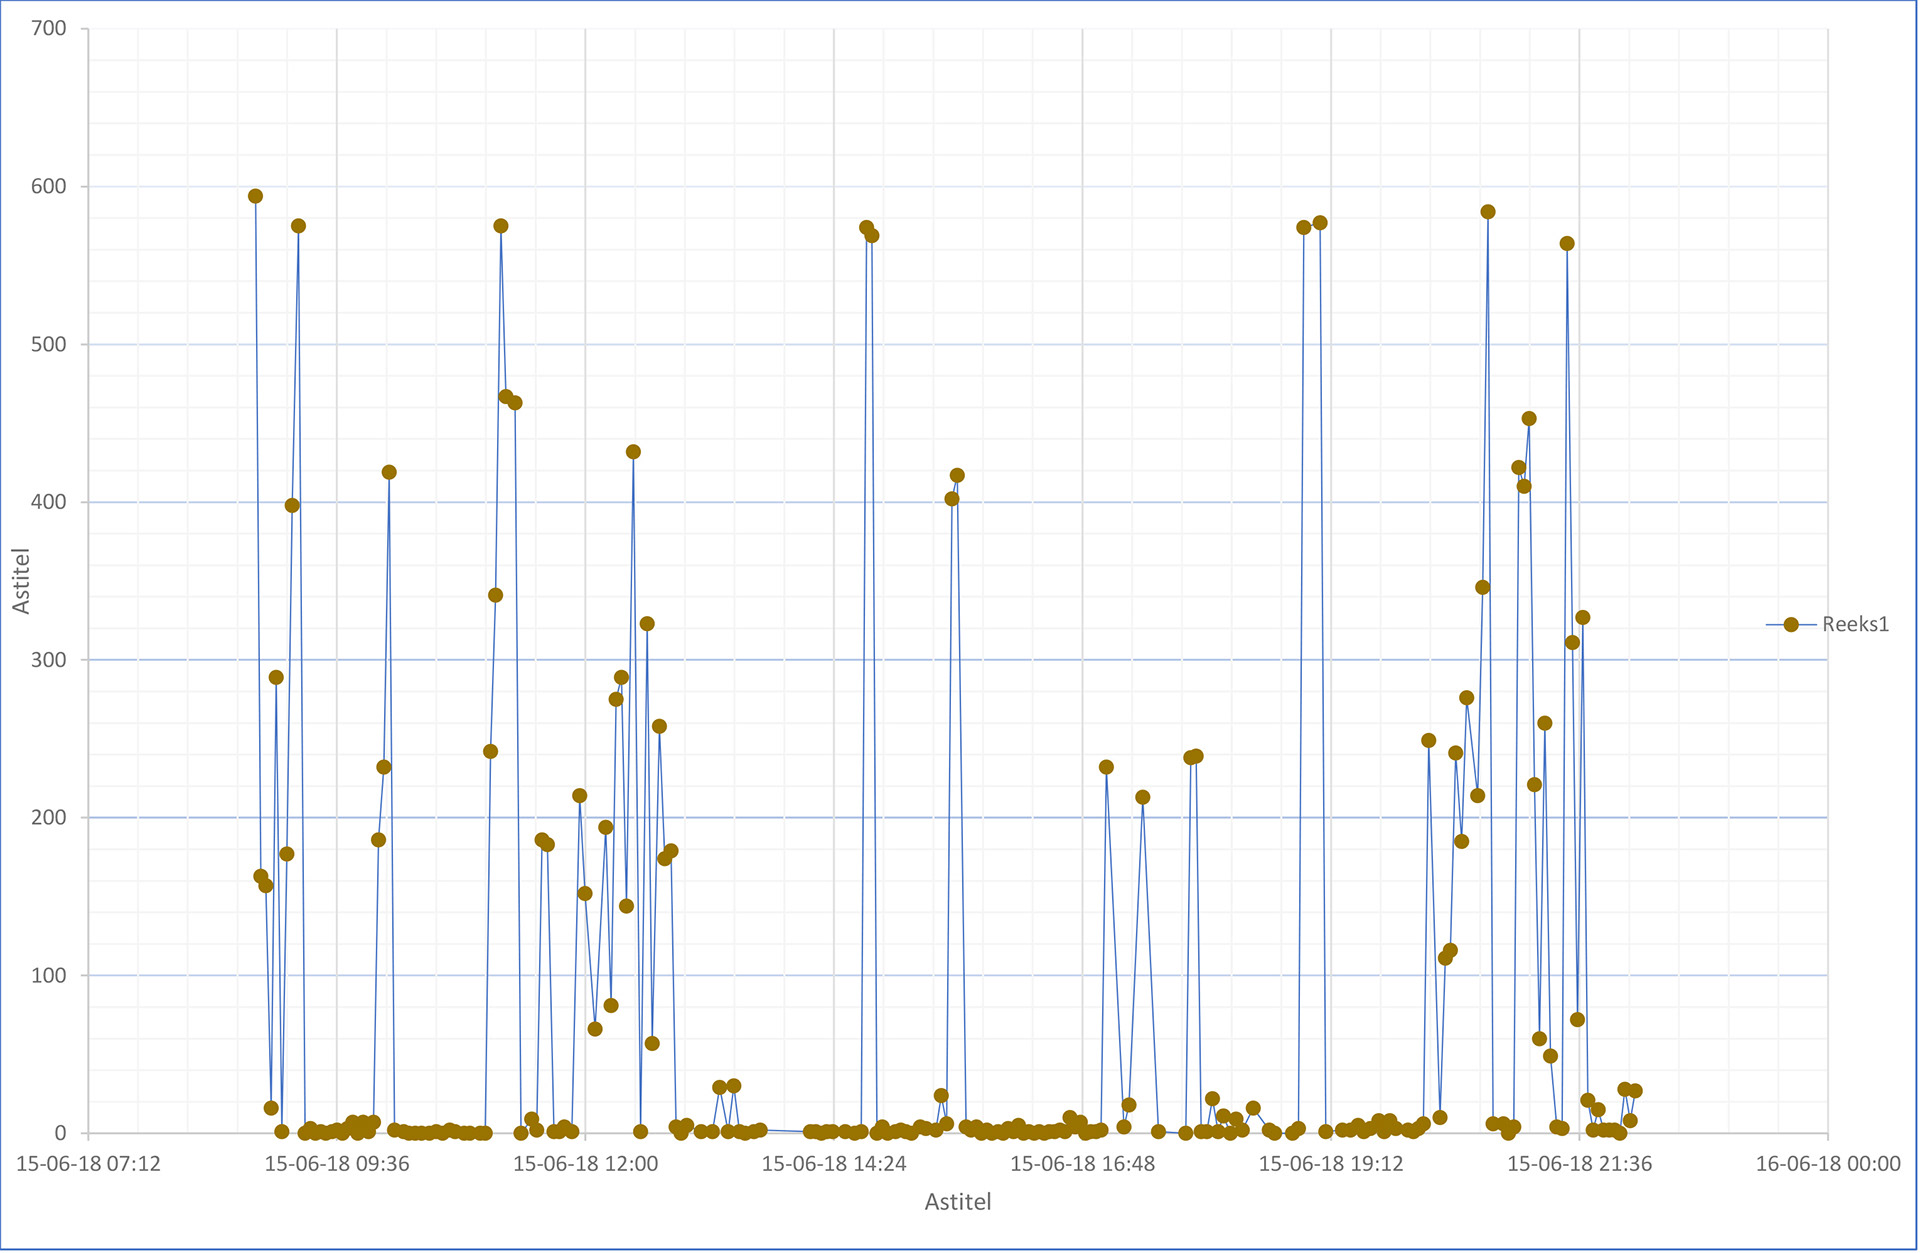Click the 700 label on vertical axis
This screenshot has height=1253, width=1920.
click(x=48, y=29)
